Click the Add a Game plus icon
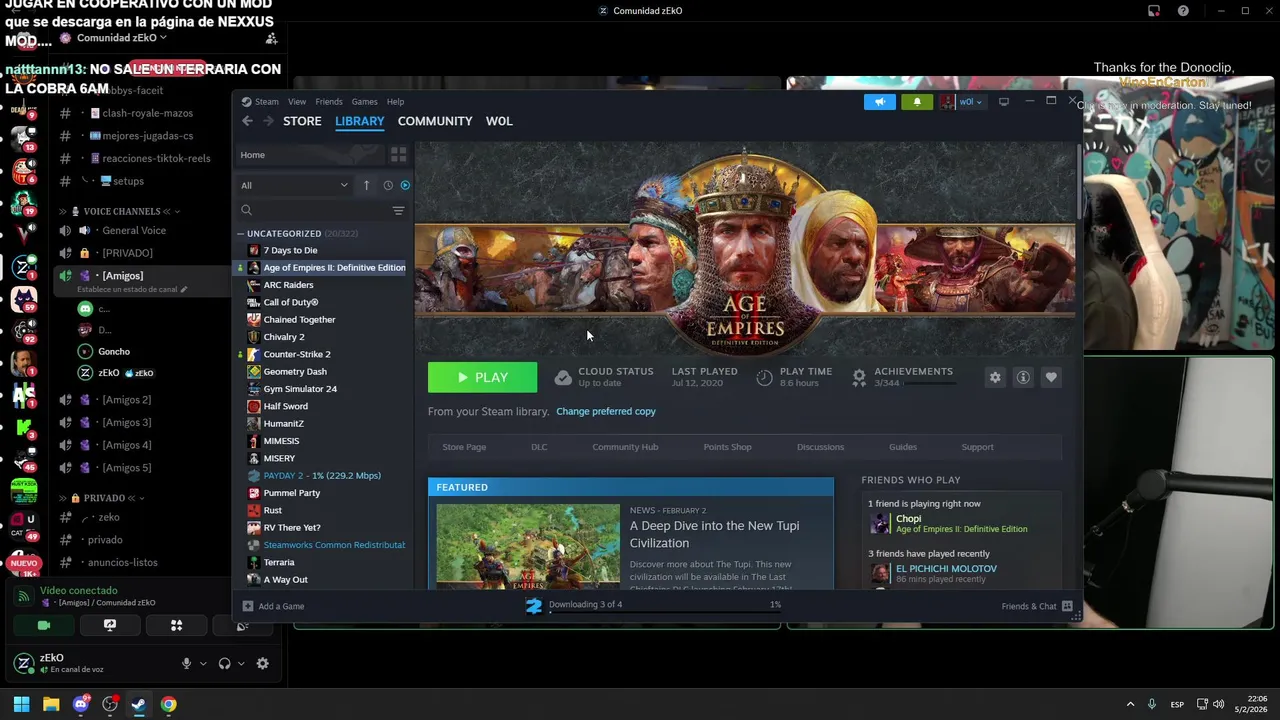Viewport: 1280px width, 720px height. coord(248,606)
